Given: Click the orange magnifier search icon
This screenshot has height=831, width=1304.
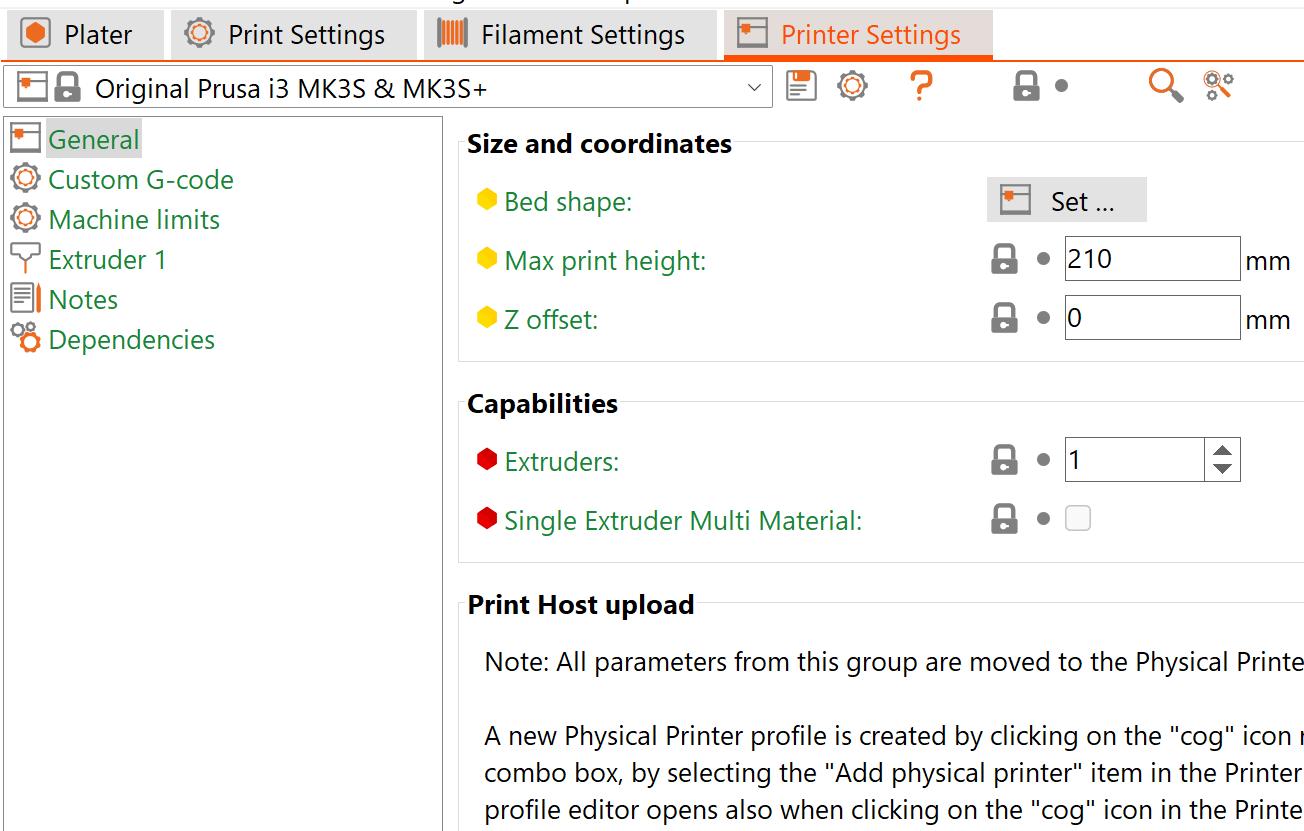Looking at the screenshot, I should (x=1165, y=86).
